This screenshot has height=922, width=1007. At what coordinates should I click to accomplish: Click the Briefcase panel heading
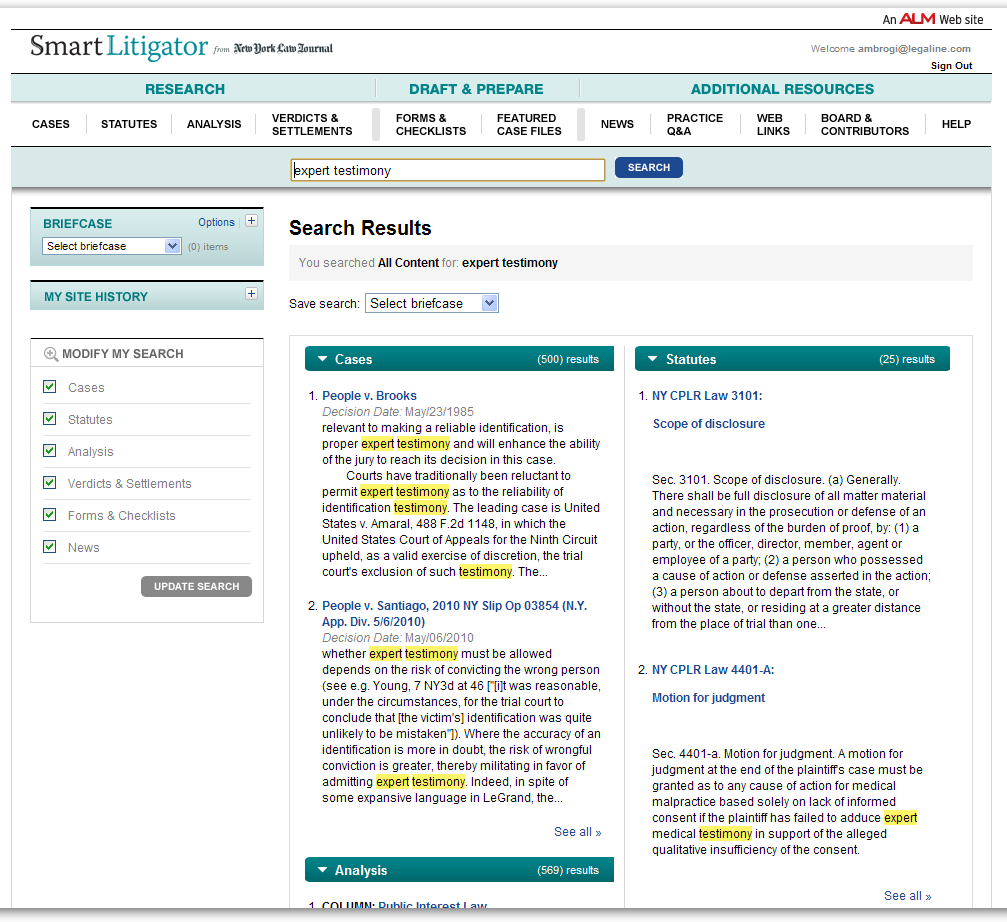(x=78, y=223)
